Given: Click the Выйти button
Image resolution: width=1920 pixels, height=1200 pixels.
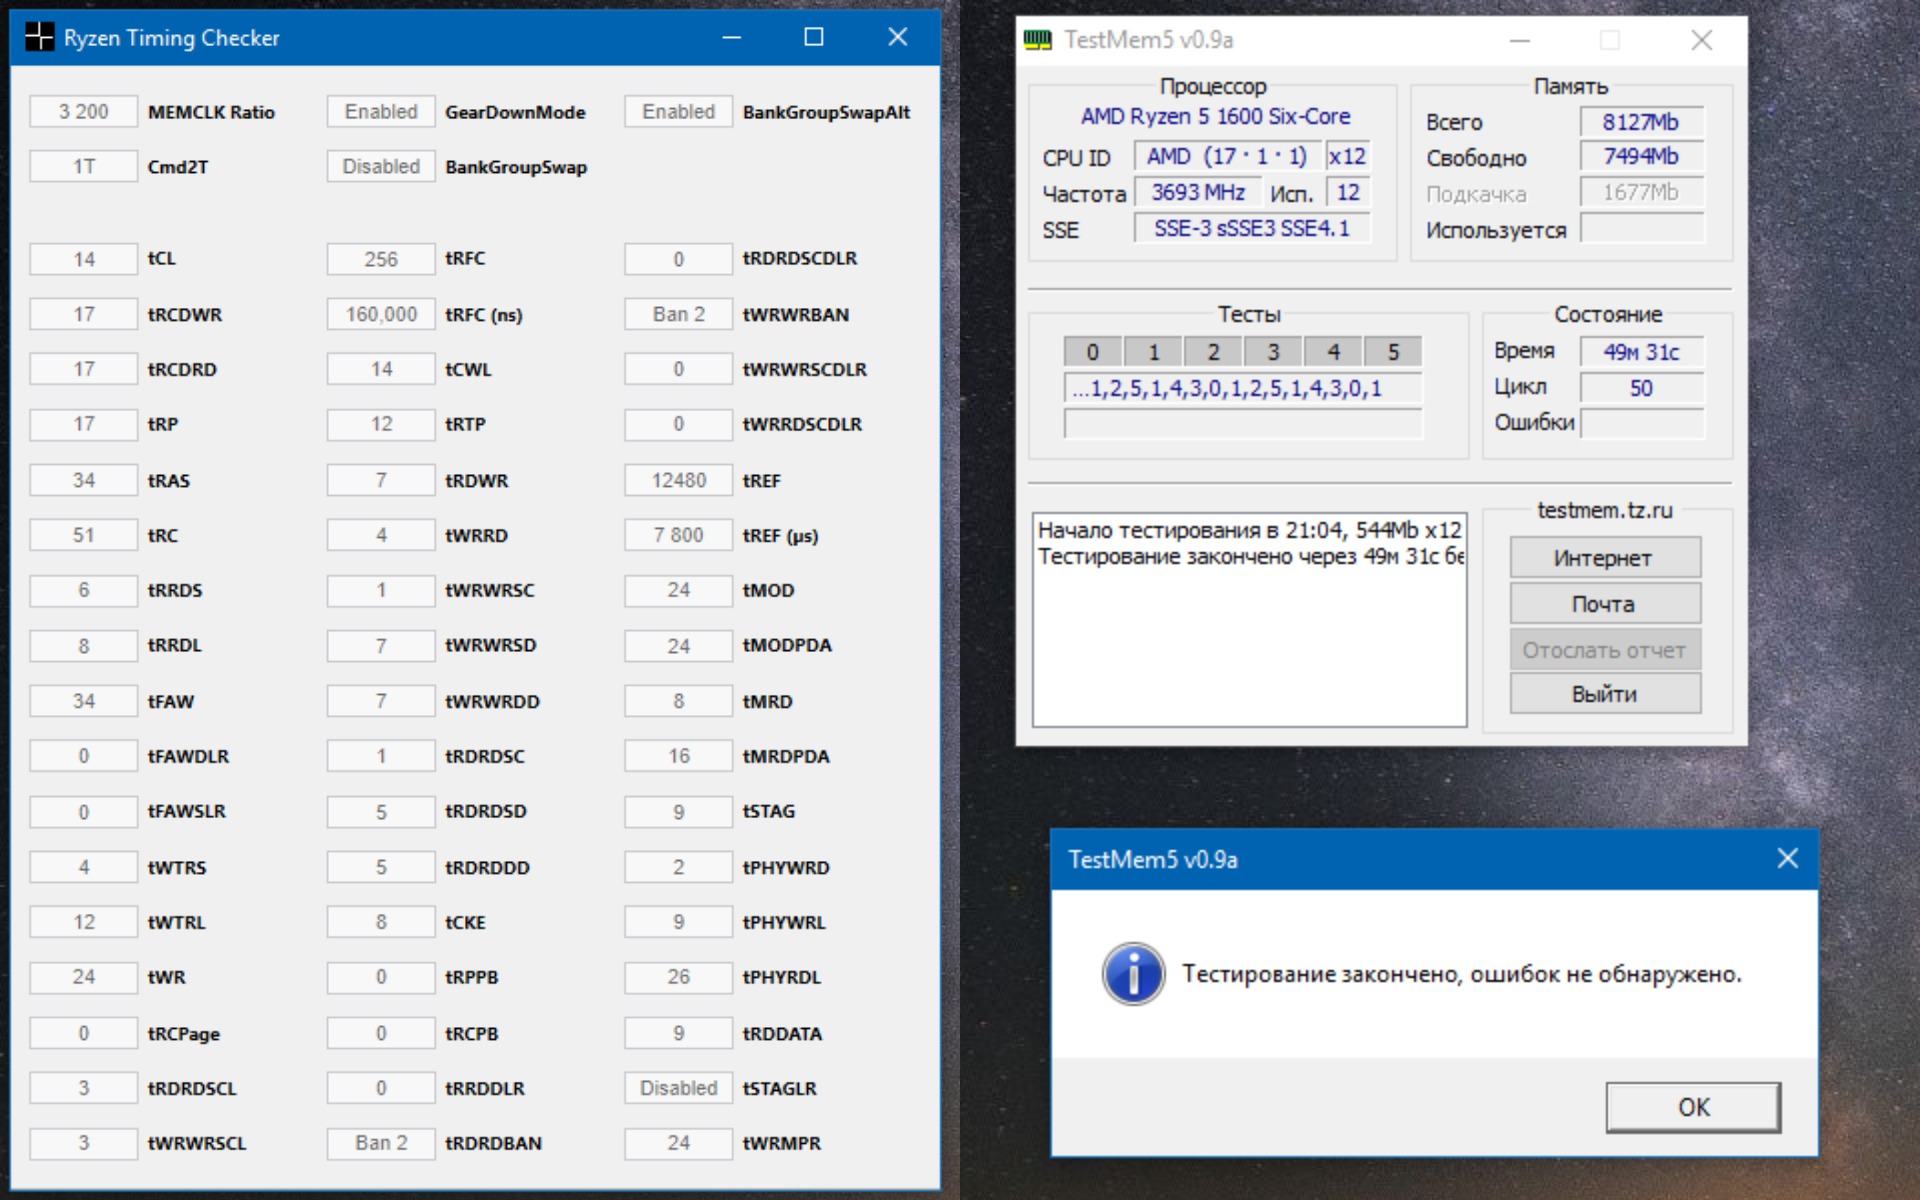Looking at the screenshot, I should 1604,694.
